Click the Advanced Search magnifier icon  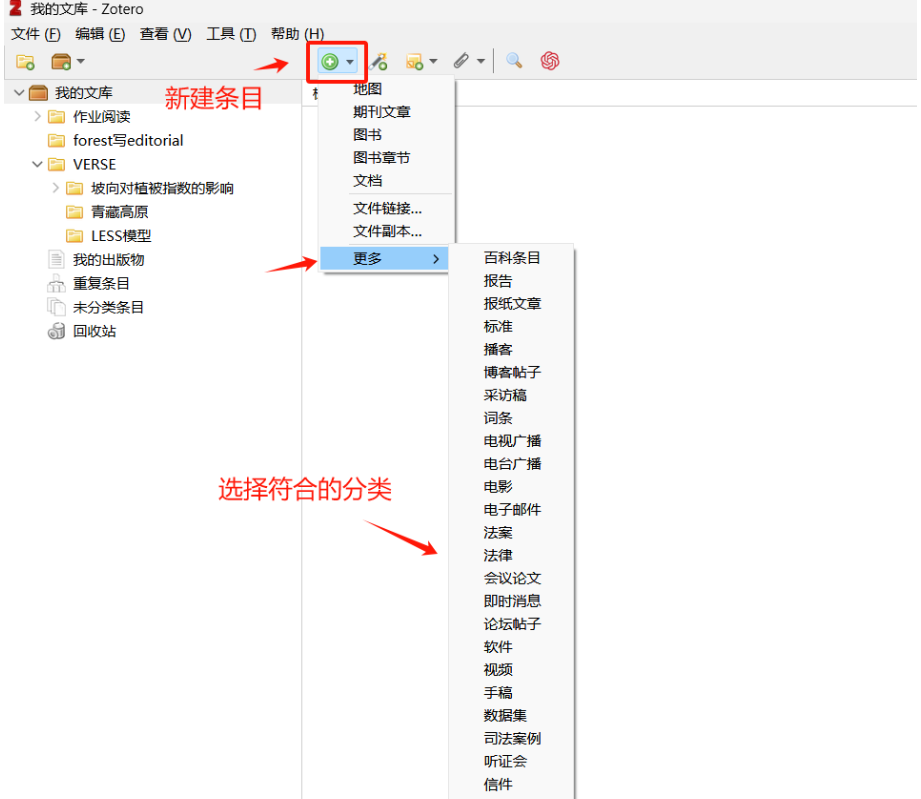click(x=514, y=61)
